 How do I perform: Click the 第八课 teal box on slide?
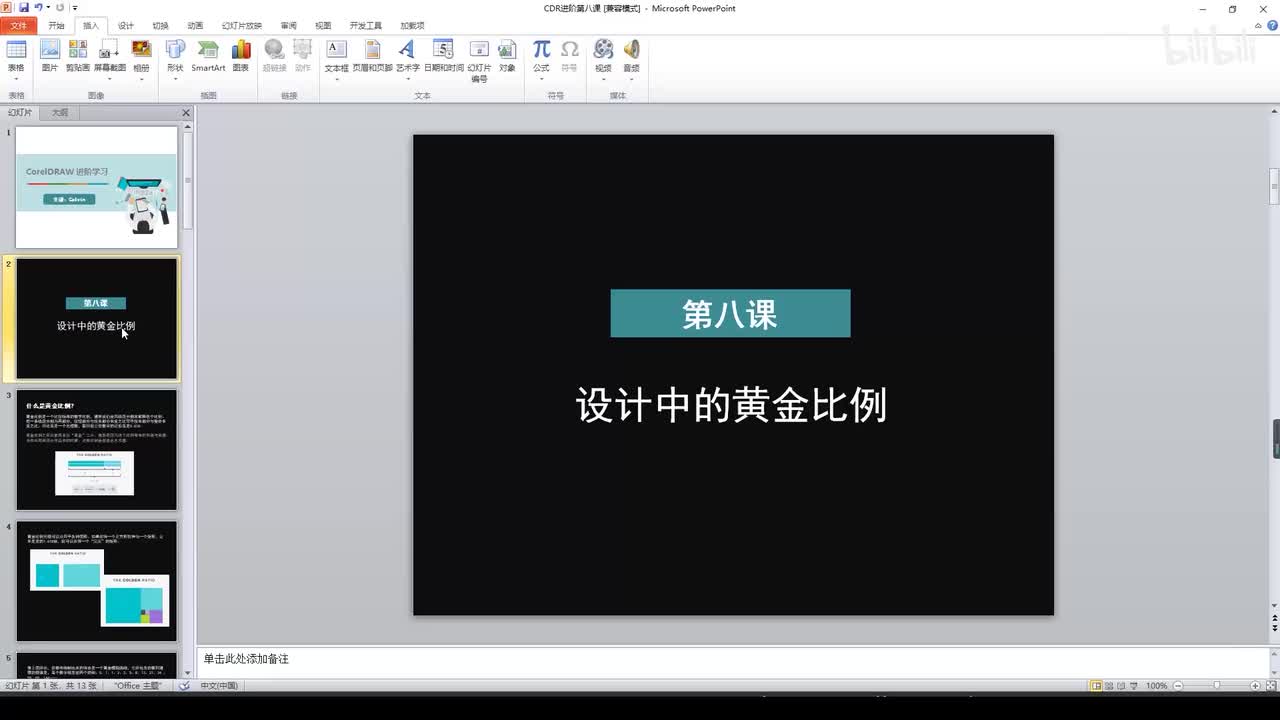coord(730,313)
